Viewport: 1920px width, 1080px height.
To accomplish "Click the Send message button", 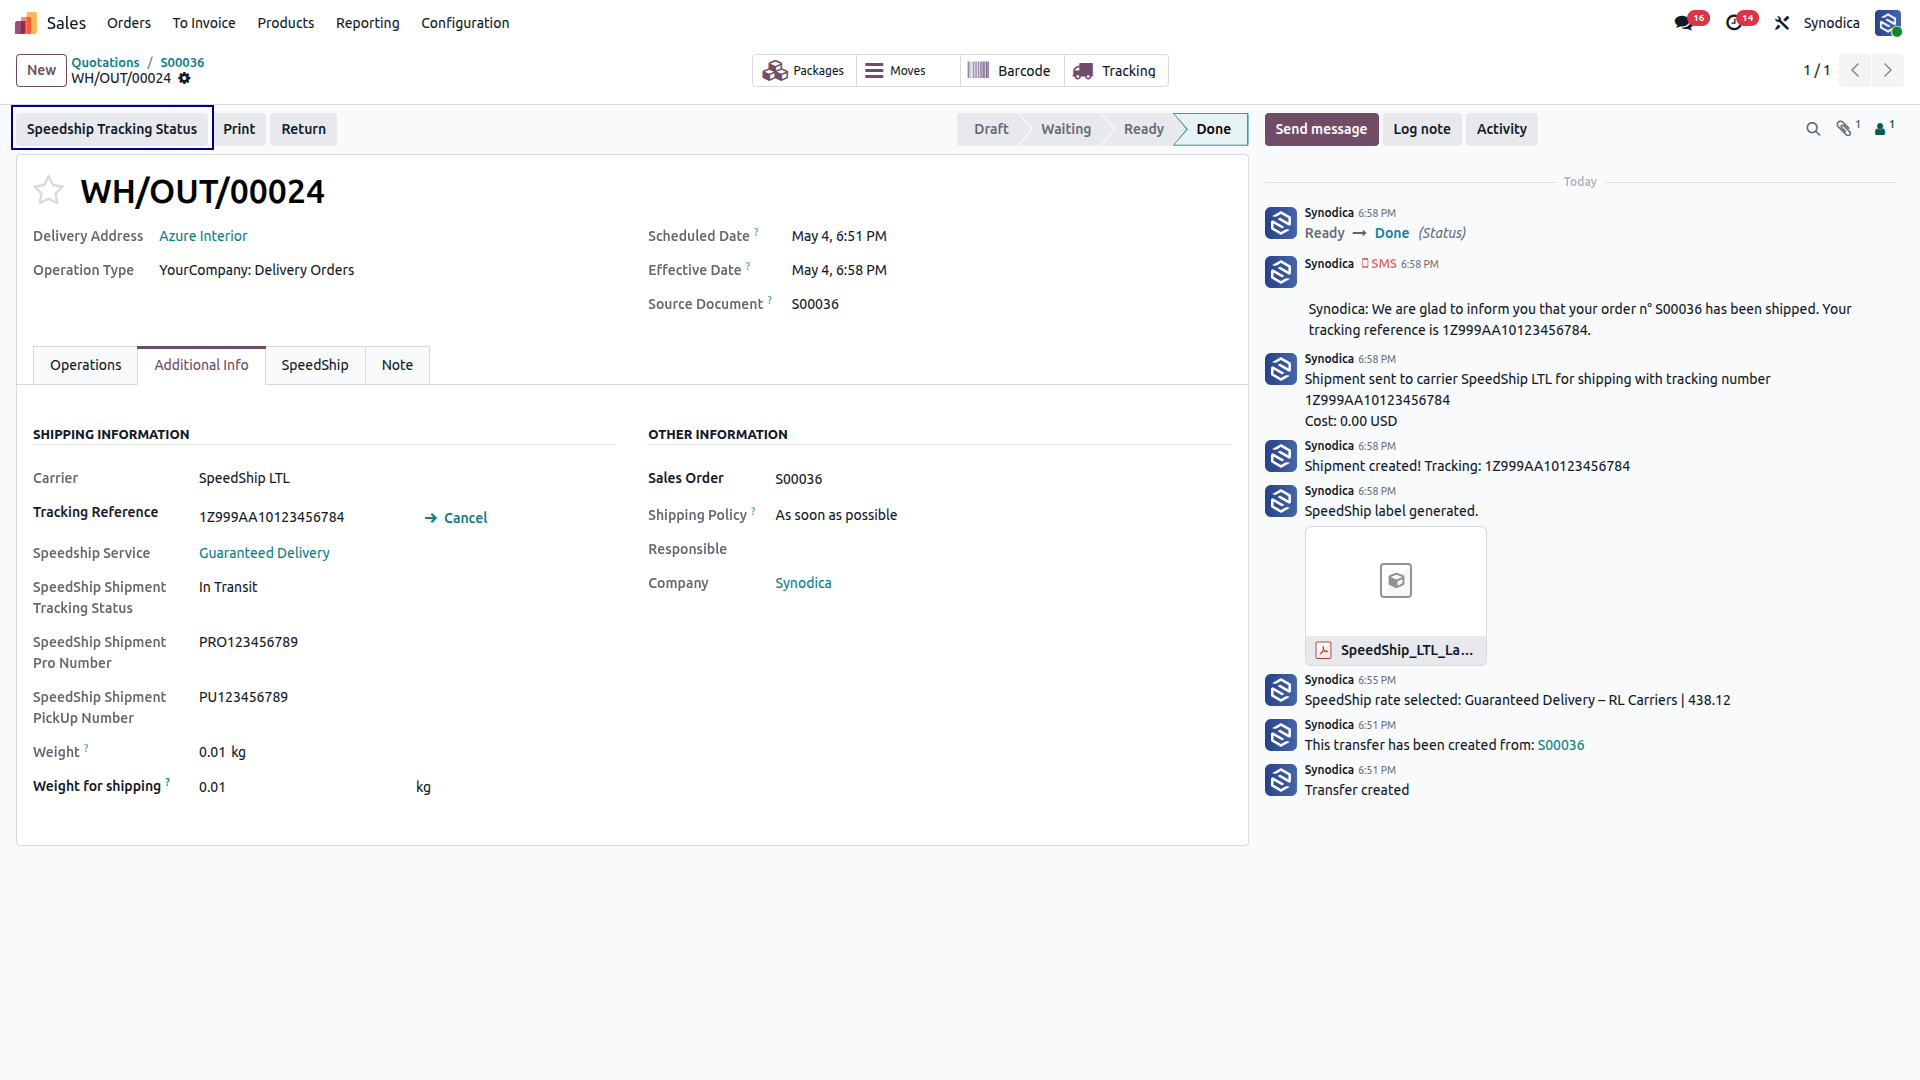I will coord(1321,129).
